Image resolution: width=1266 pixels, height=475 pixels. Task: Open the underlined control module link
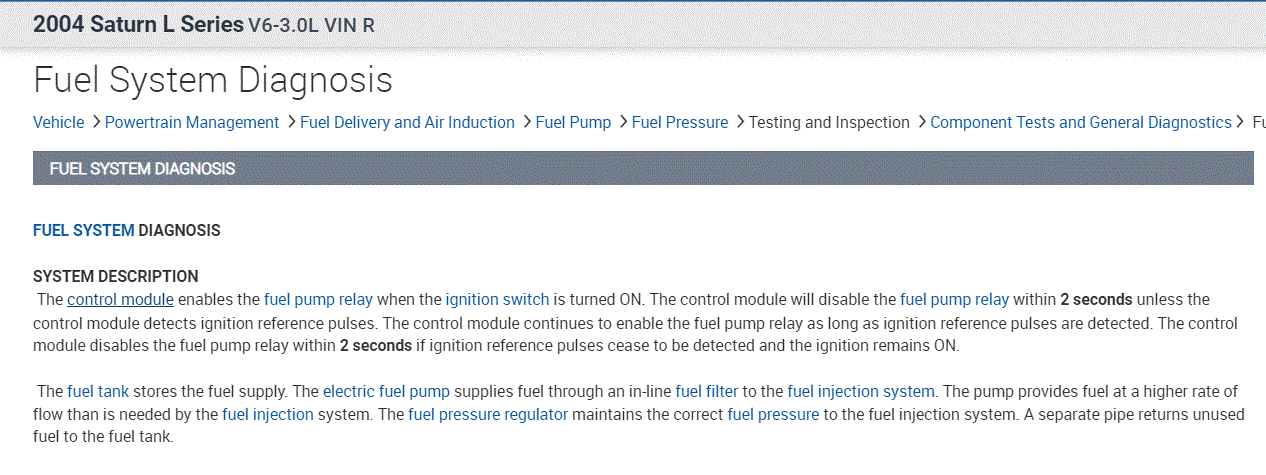pyautogui.click(x=121, y=299)
